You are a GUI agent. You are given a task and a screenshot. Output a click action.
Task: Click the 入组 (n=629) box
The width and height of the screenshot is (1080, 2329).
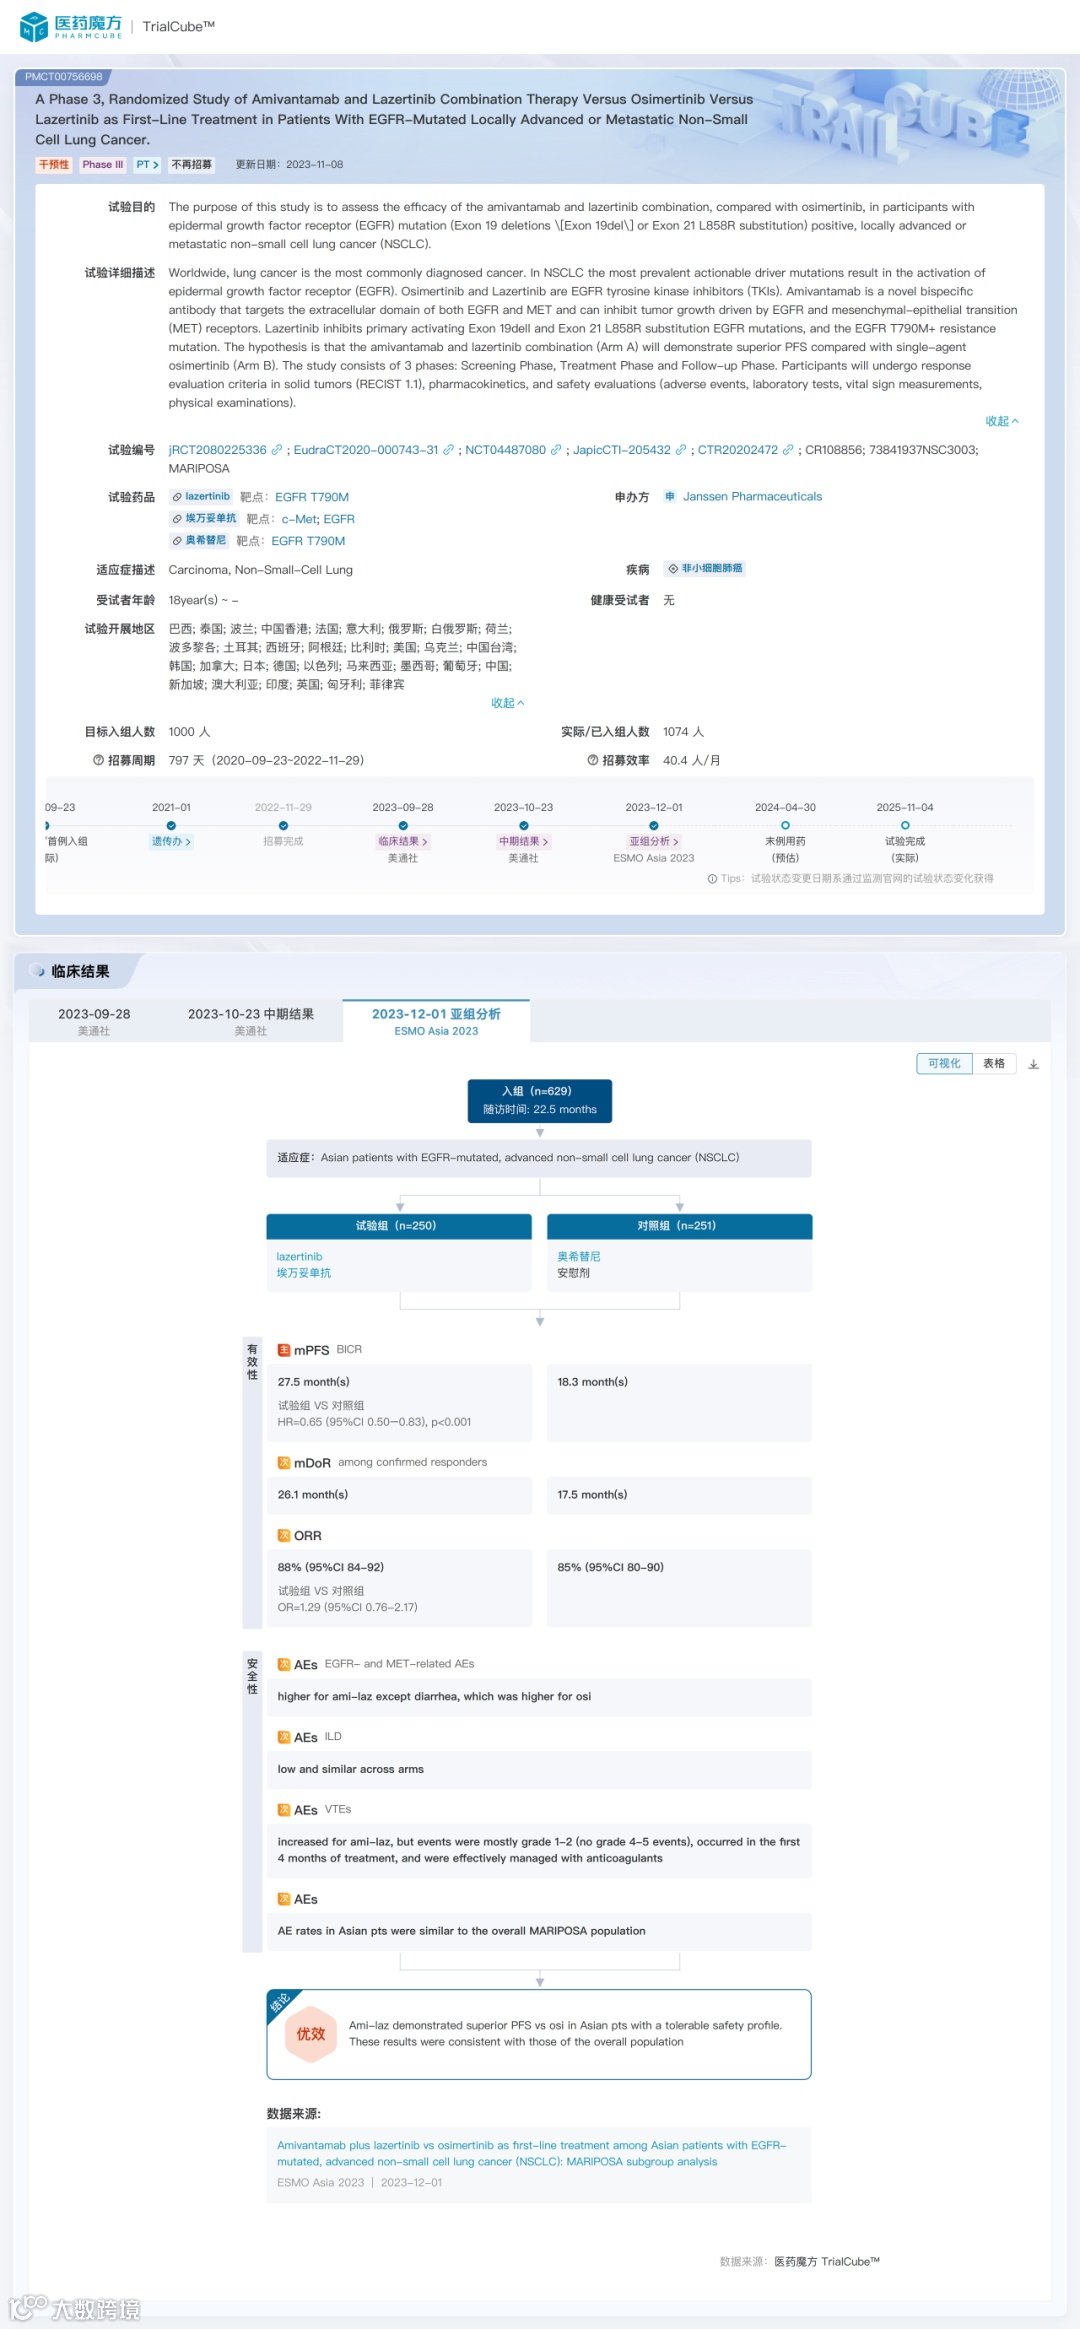pos(540,1101)
